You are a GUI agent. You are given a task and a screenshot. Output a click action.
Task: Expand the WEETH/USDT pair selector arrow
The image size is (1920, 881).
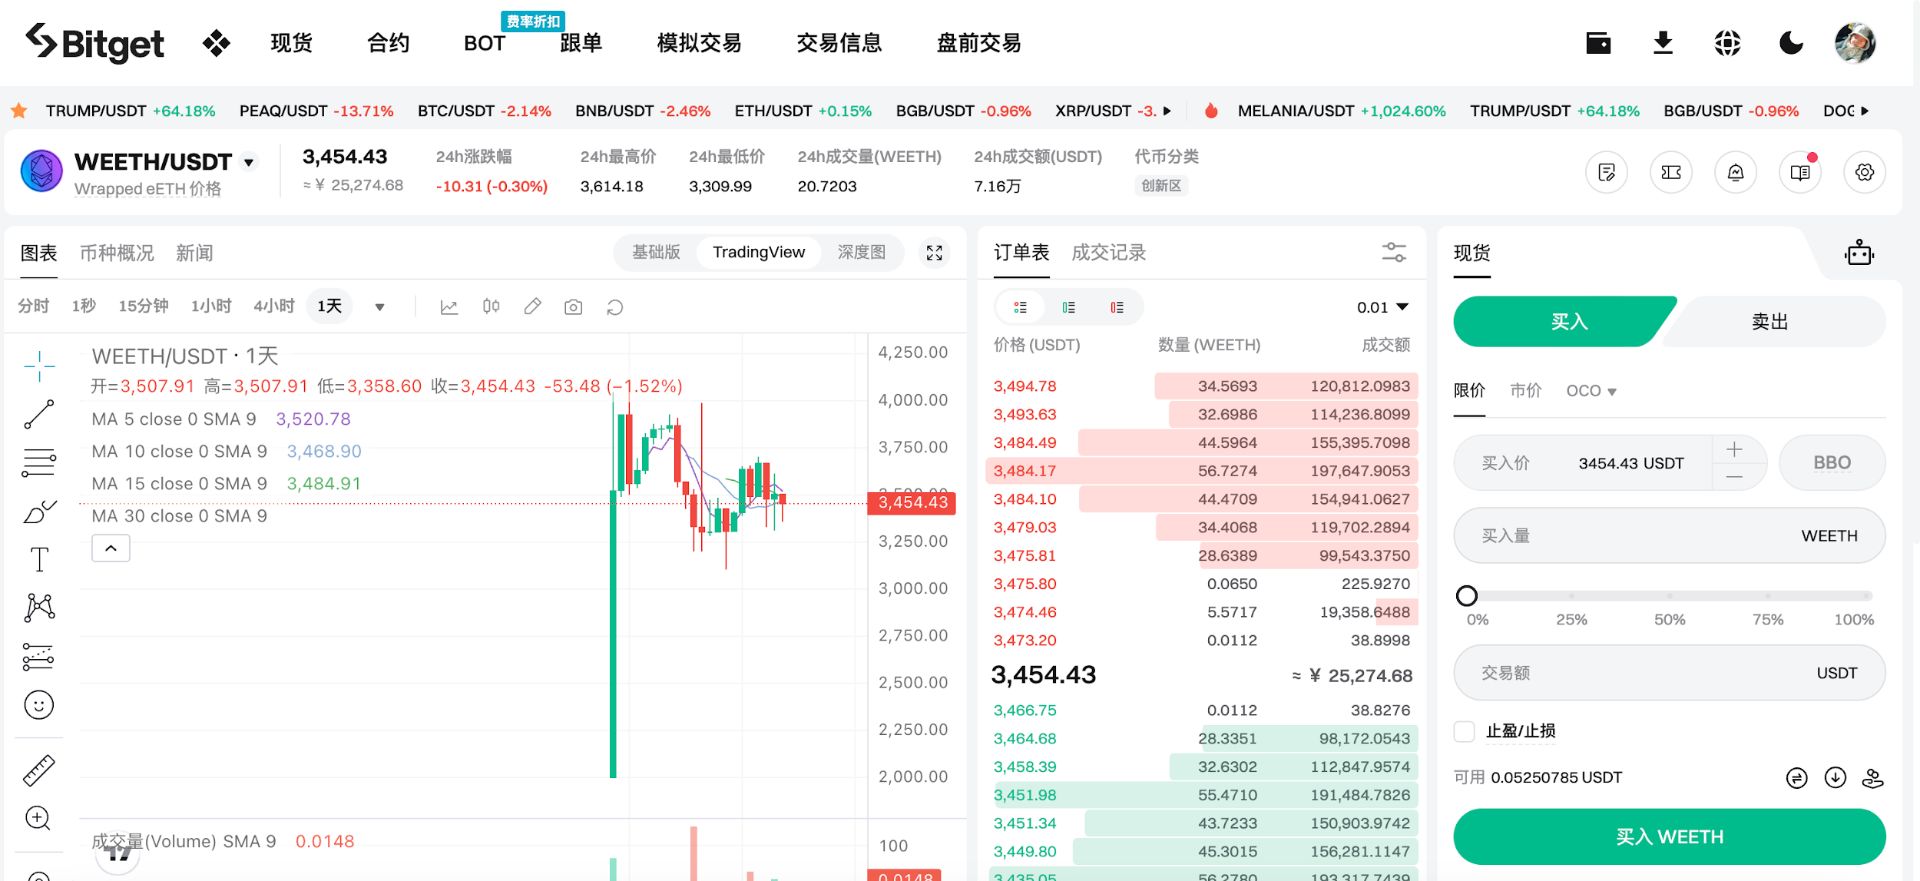pyautogui.click(x=249, y=162)
